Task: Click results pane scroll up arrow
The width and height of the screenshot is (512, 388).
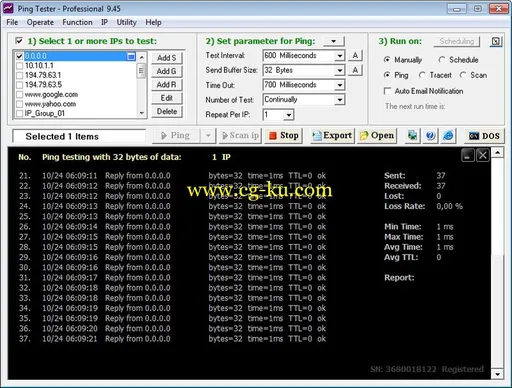Action: click(x=498, y=153)
